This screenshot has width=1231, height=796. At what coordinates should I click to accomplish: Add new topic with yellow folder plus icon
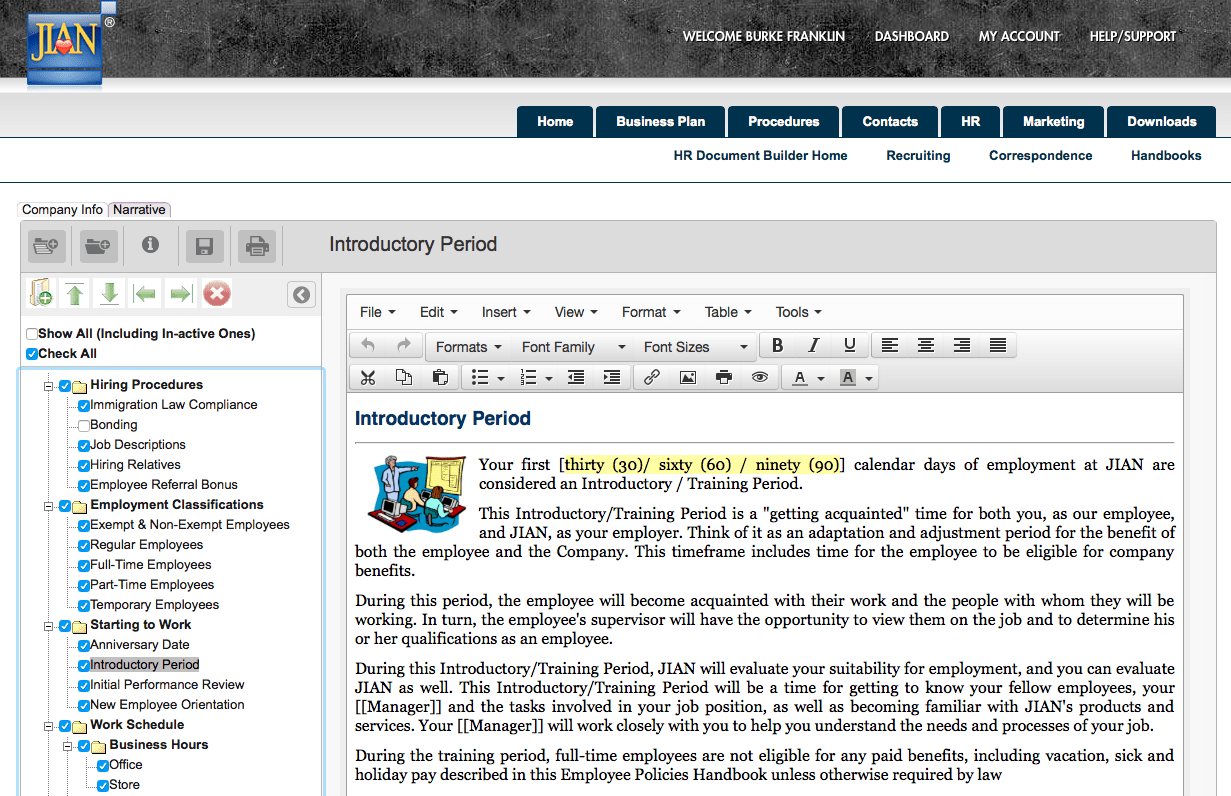click(x=41, y=294)
